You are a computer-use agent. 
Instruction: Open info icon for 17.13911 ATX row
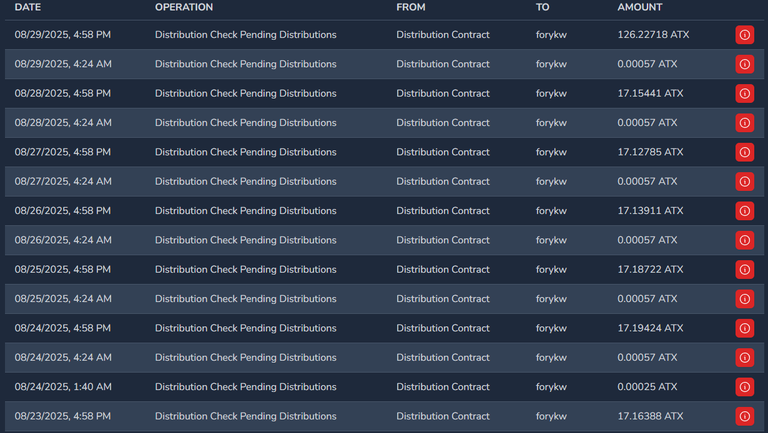coord(744,211)
